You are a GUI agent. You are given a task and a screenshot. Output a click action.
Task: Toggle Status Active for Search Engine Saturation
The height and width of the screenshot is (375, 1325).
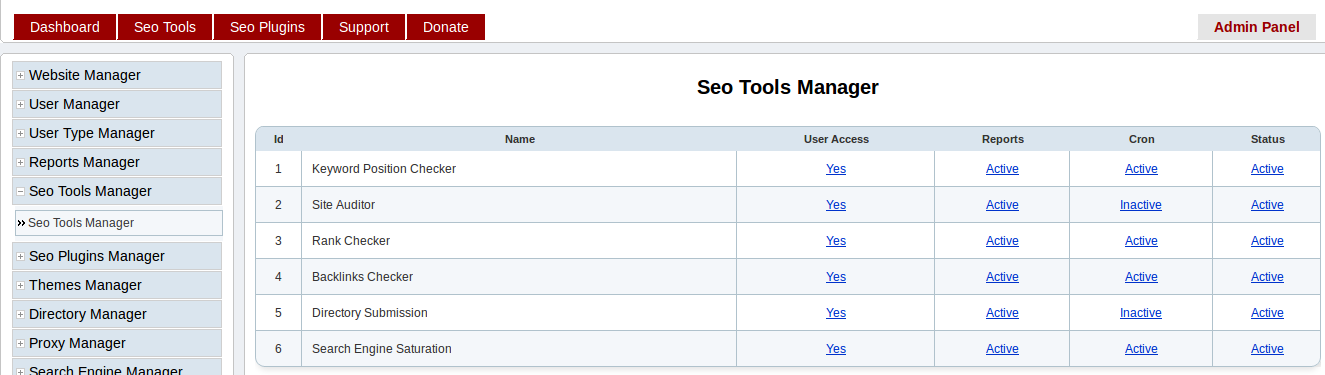click(x=1267, y=349)
